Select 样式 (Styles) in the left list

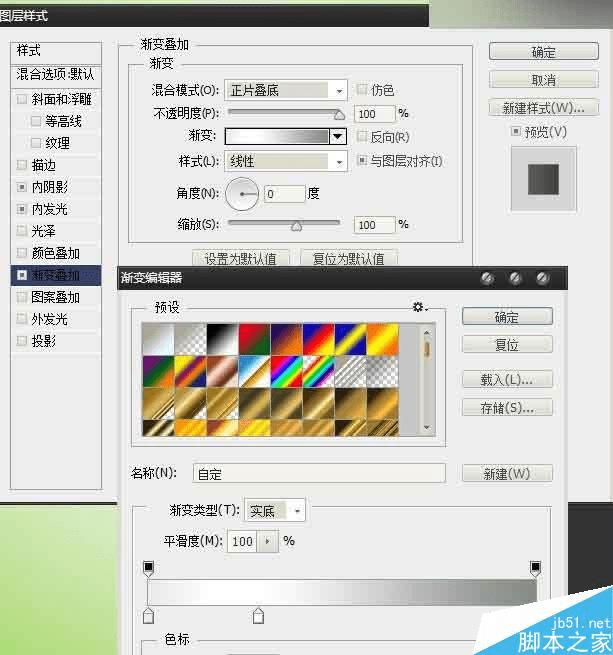tap(56, 51)
